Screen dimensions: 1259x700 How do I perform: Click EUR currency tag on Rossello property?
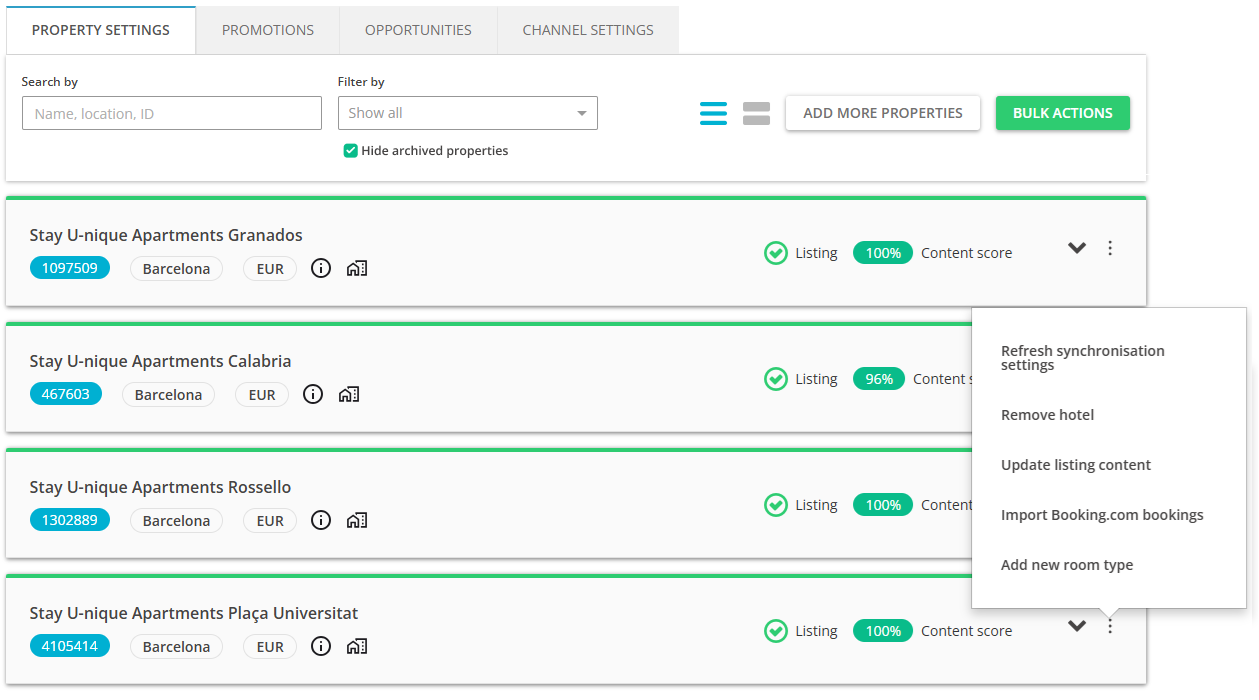click(270, 521)
